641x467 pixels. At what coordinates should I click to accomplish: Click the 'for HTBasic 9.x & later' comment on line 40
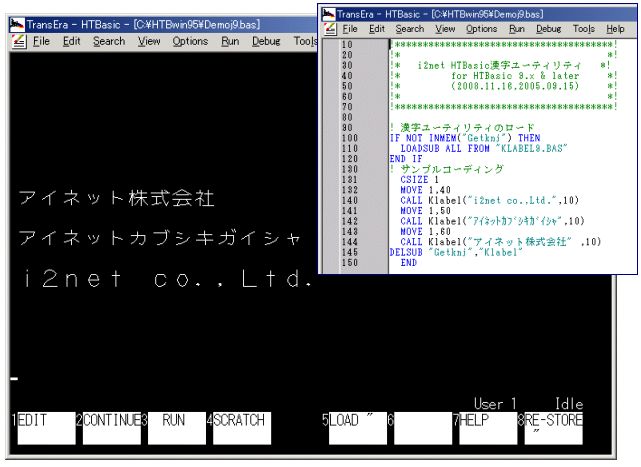pos(515,76)
